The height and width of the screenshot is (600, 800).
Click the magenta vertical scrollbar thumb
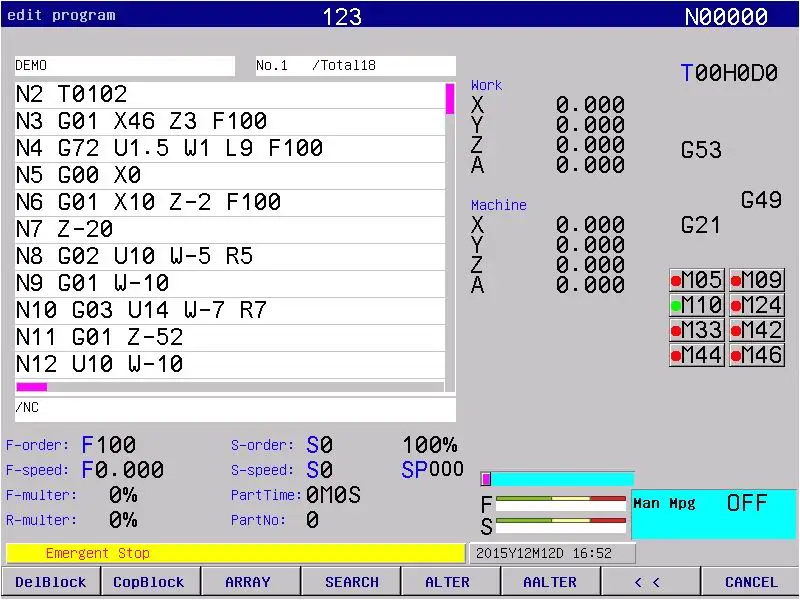click(x=449, y=99)
